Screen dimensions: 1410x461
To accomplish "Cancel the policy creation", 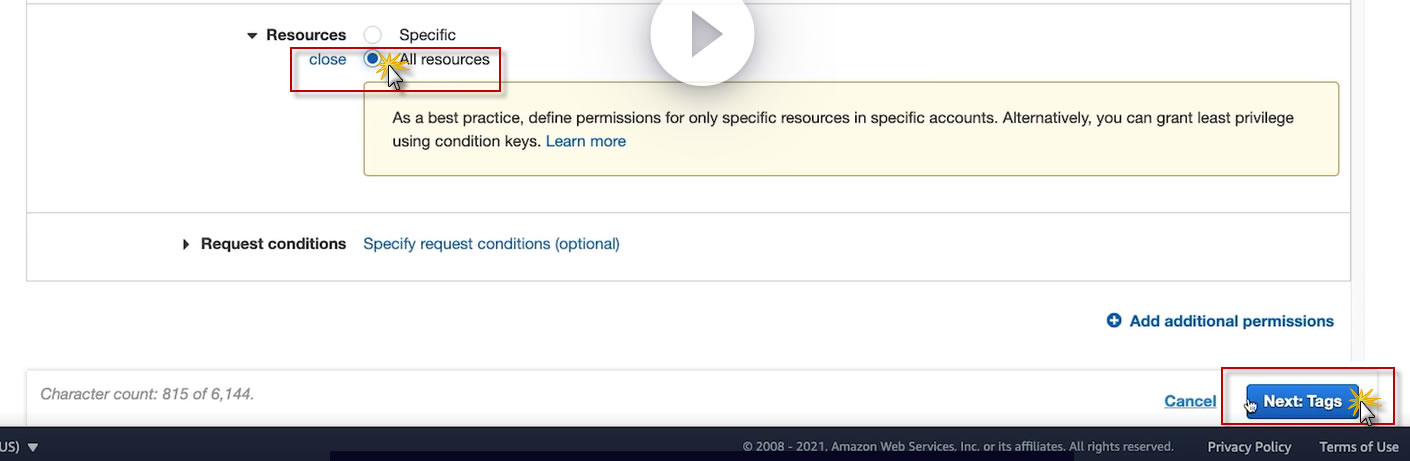I will pos(1190,401).
